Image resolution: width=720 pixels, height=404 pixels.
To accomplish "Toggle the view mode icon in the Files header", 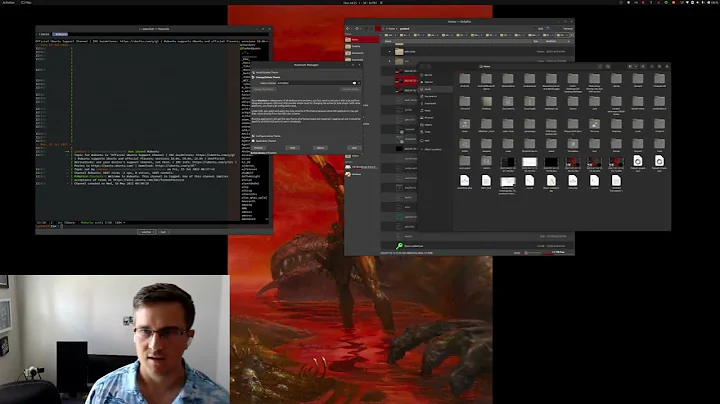I will (630, 67).
